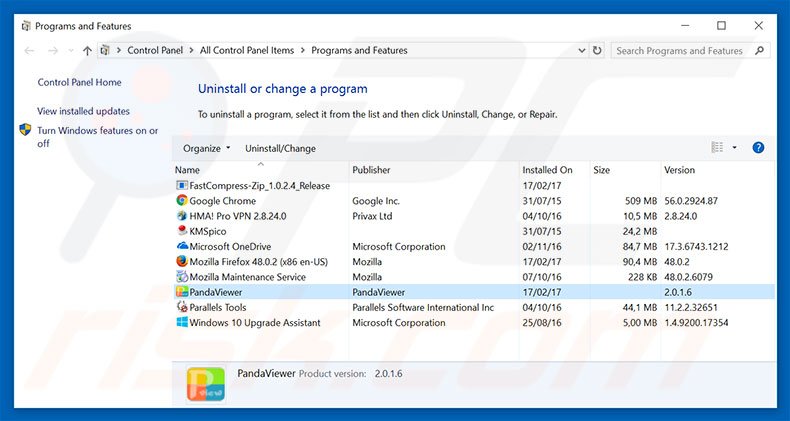The image size is (790, 421).
Task: Click the address bar control panel icon
Action: coord(105,50)
